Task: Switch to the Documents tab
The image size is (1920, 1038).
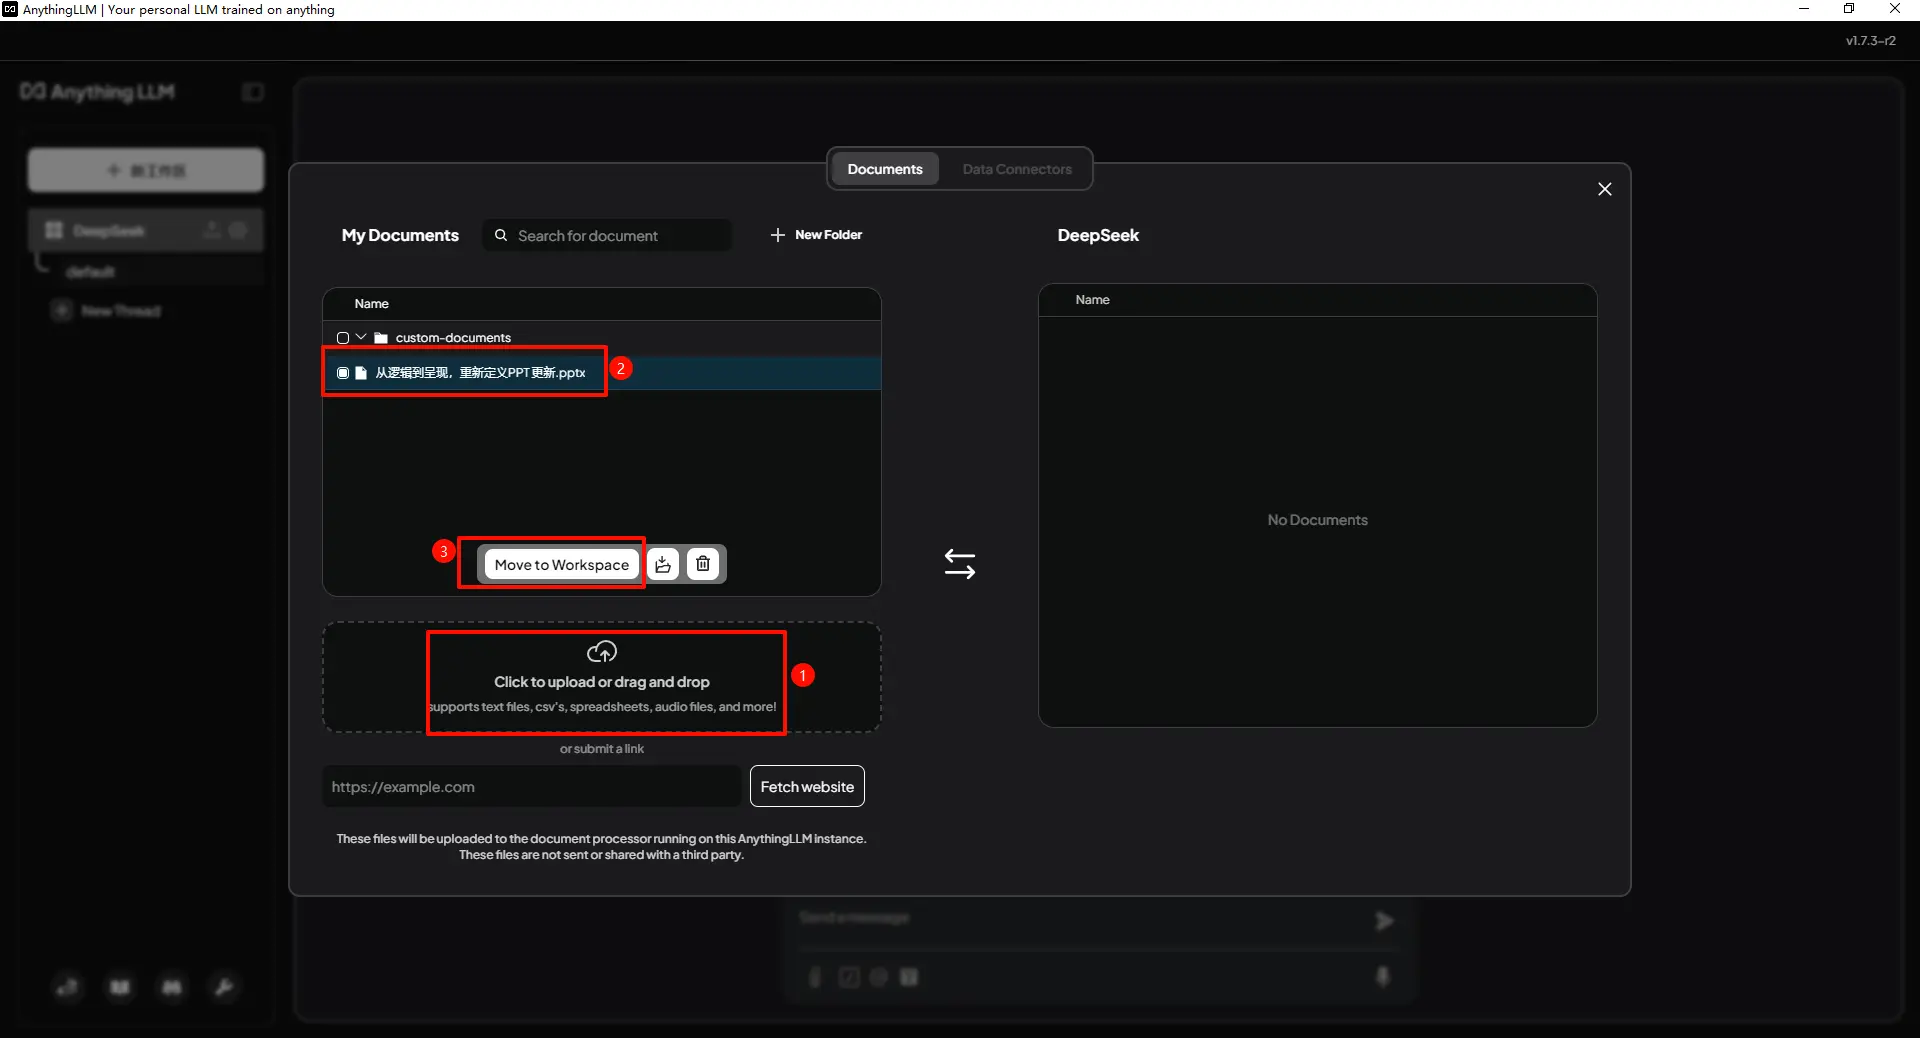Action: click(885, 169)
